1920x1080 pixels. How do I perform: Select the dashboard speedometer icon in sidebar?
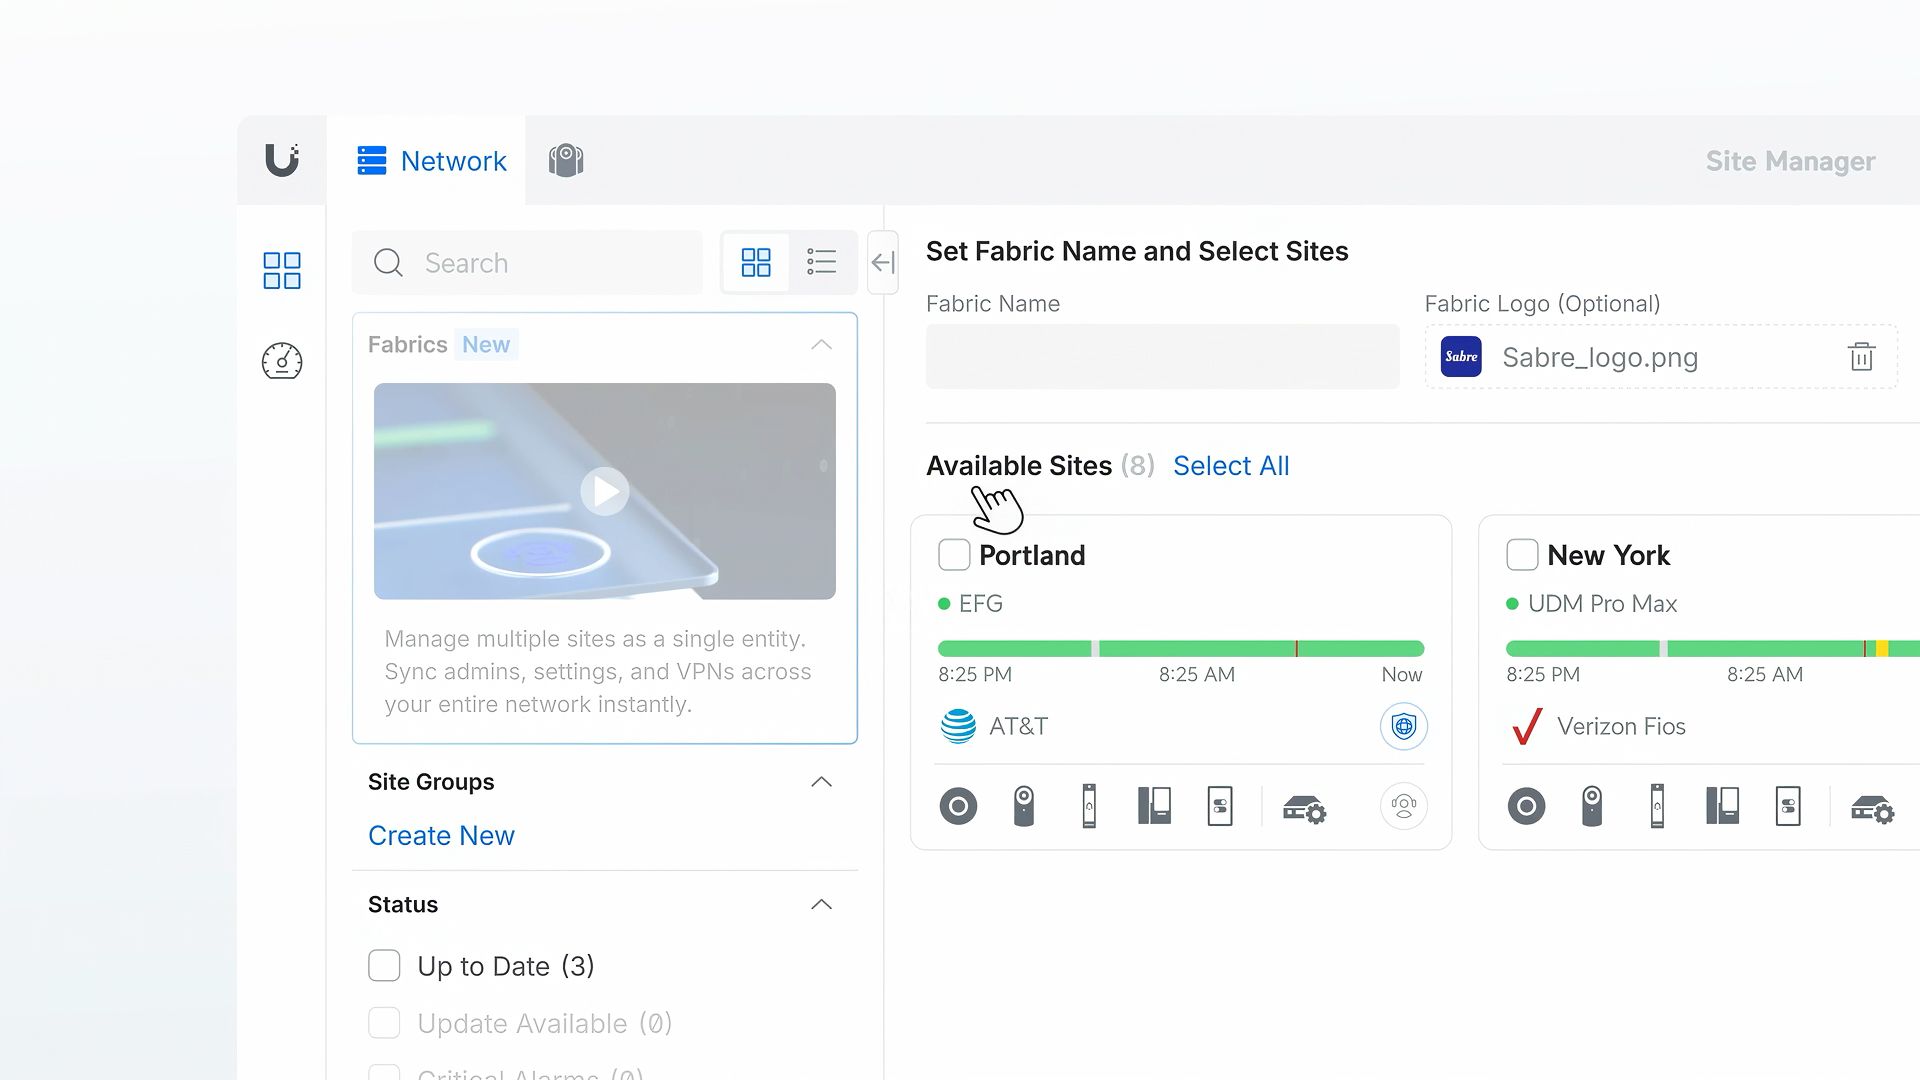[281, 362]
